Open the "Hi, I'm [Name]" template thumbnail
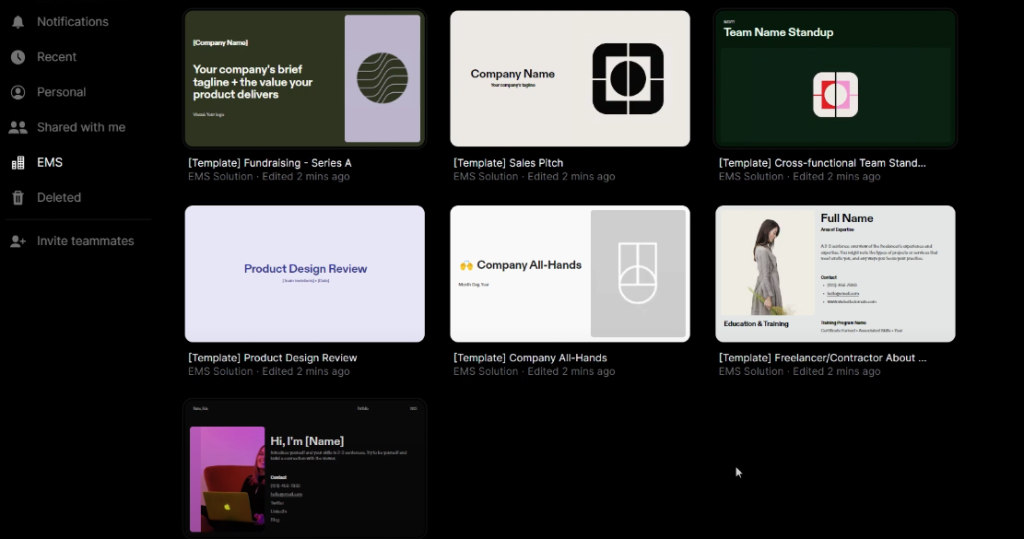1024x539 pixels. (305, 468)
